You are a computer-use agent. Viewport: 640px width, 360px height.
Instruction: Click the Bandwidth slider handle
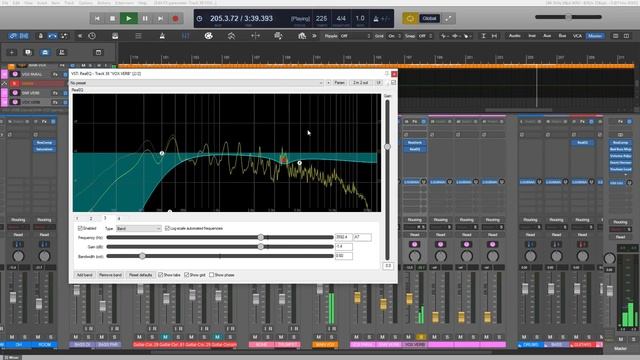pos(142,256)
